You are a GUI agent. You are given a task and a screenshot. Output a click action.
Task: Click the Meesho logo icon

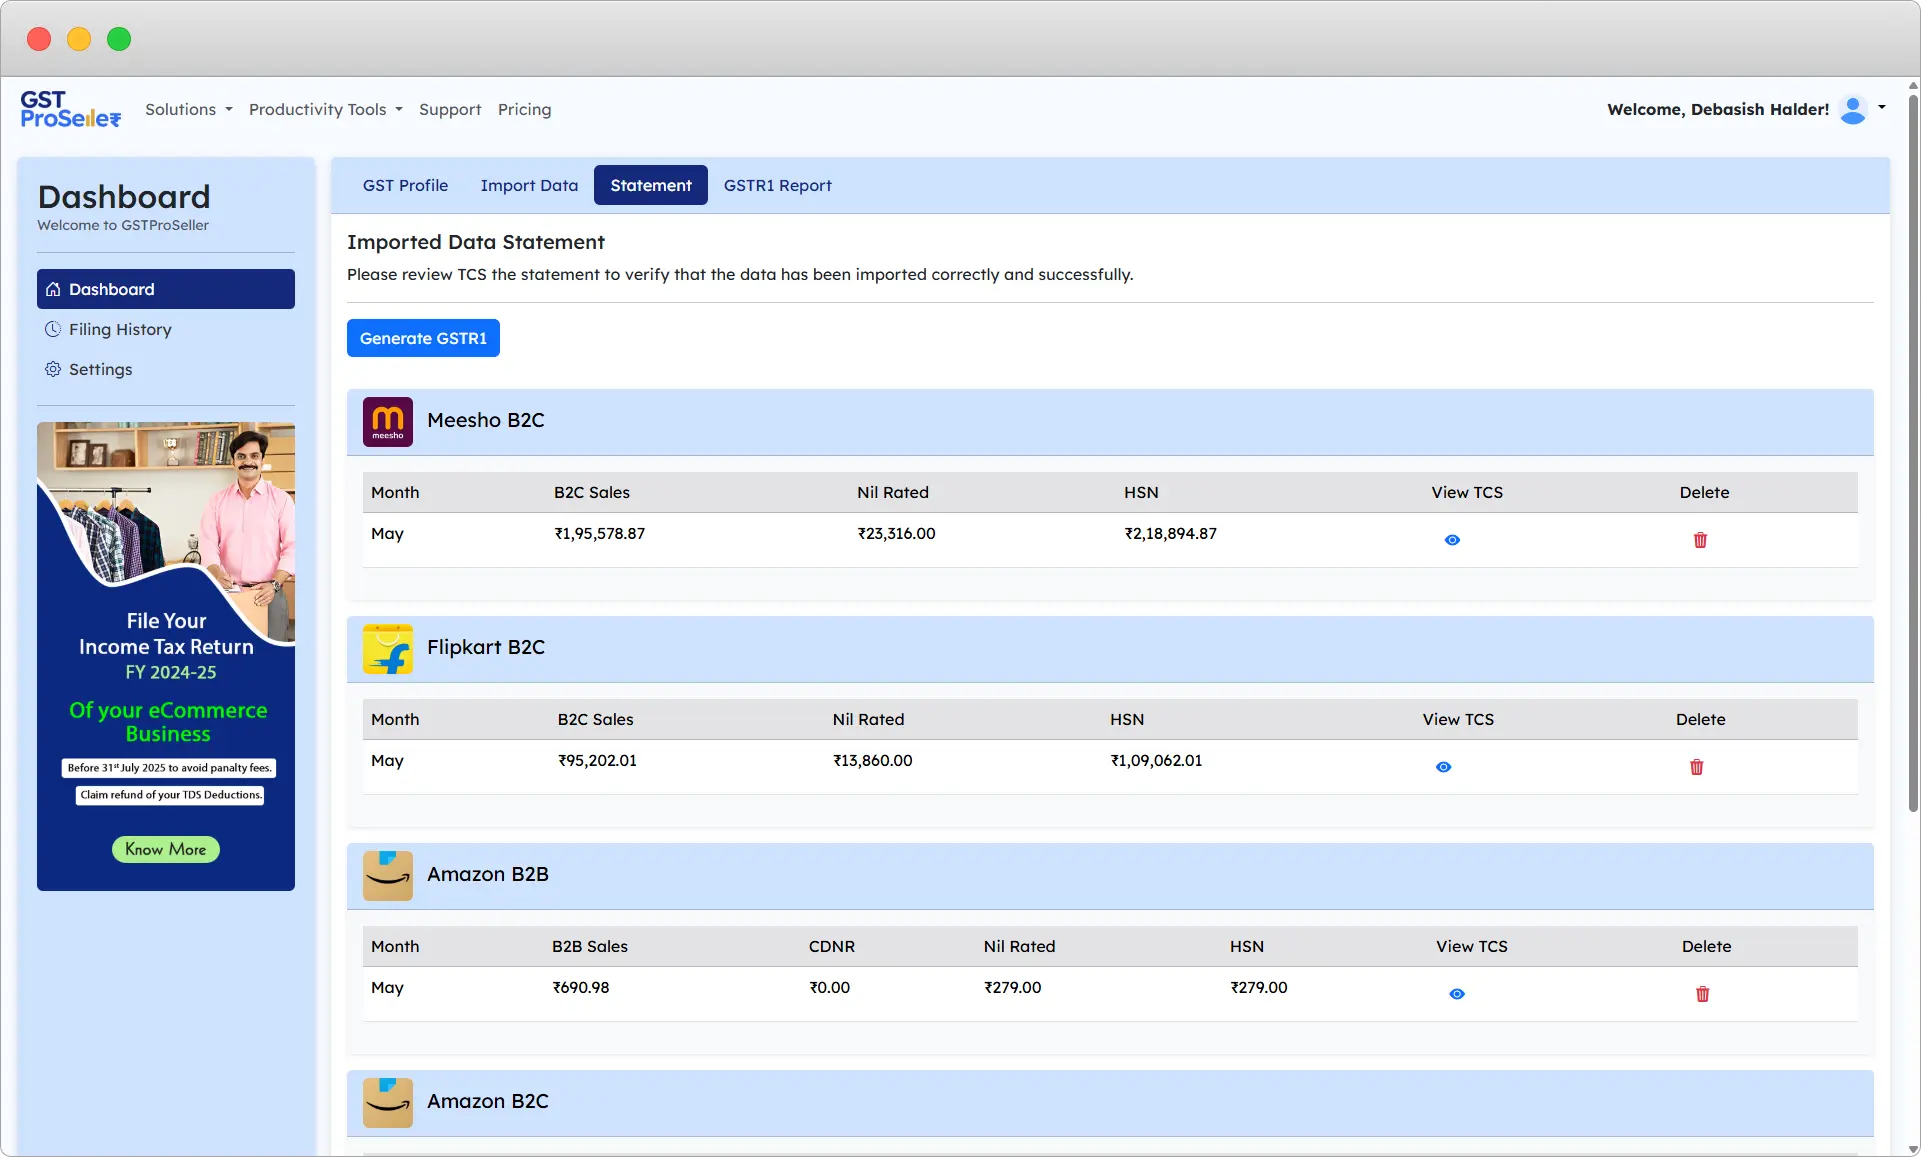(x=388, y=421)
